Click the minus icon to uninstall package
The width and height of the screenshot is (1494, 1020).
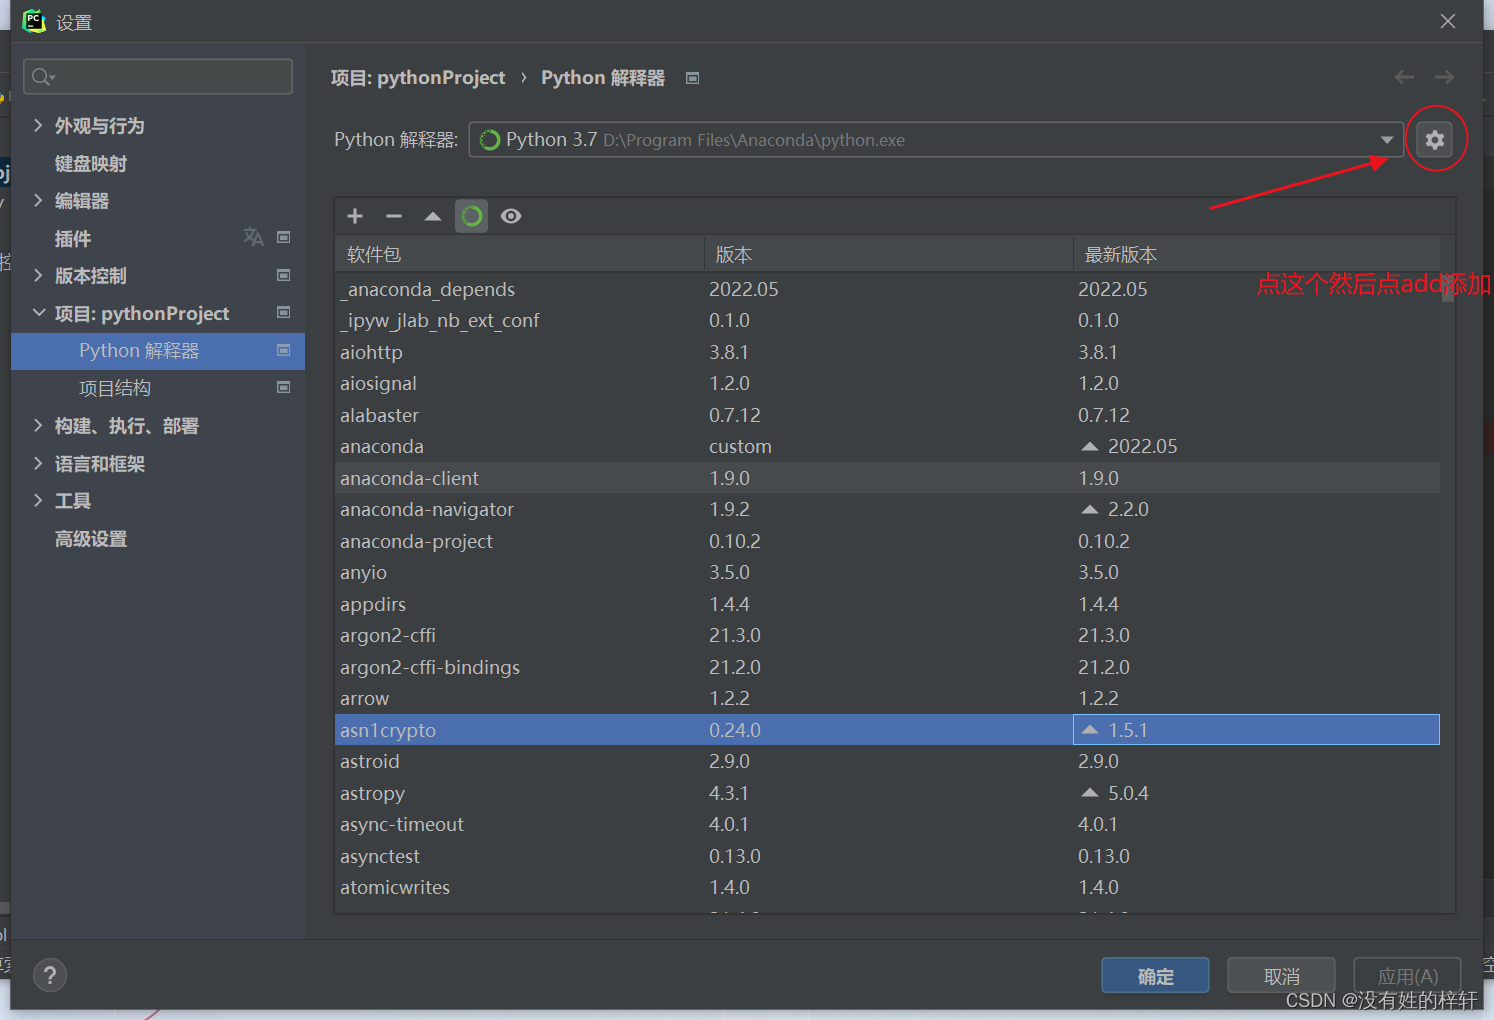[x=394, y=216]
